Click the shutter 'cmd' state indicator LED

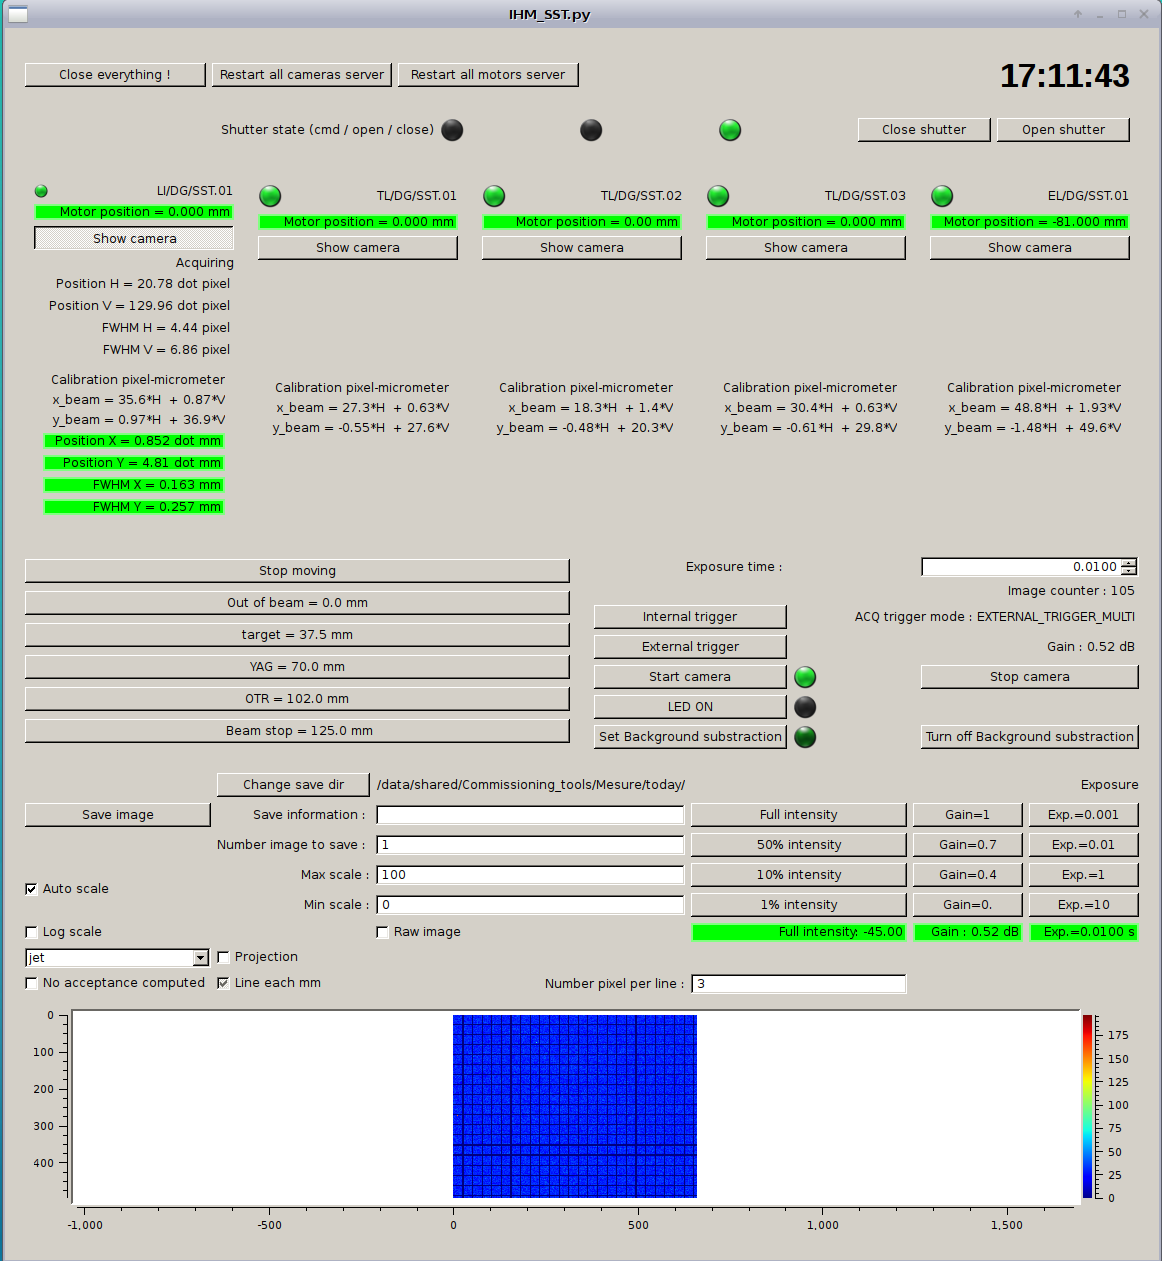452,130
